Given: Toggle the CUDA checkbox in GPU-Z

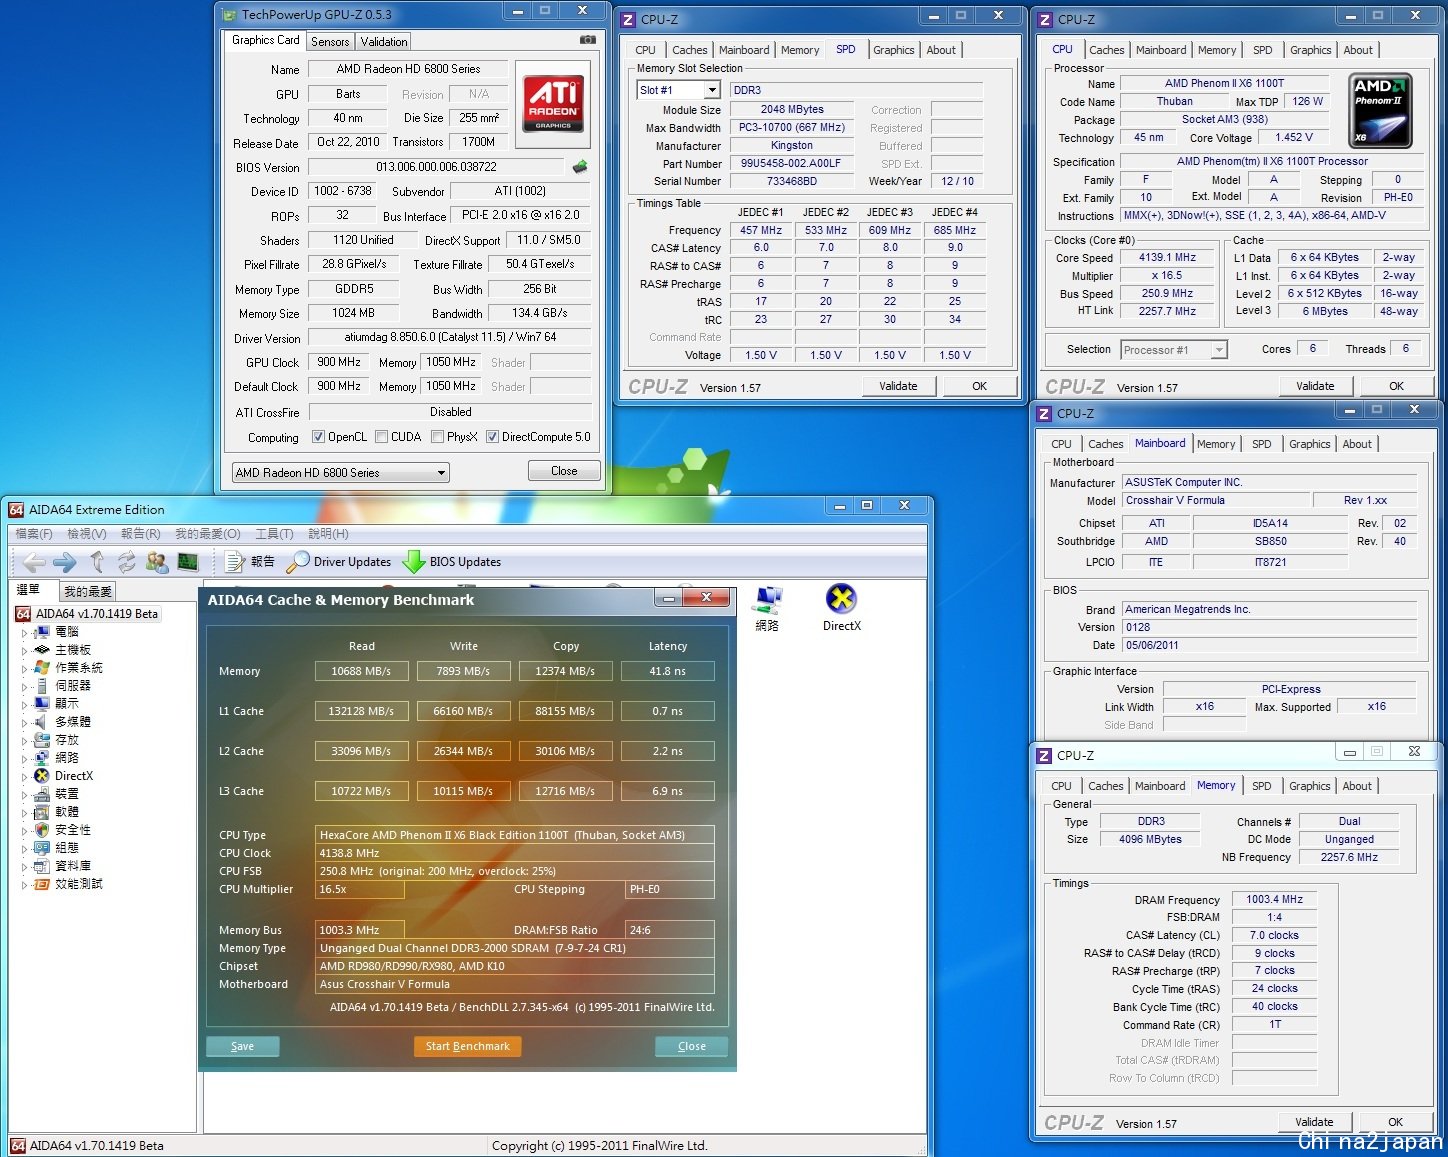Looking at the screenshot, I should [381, 437].
